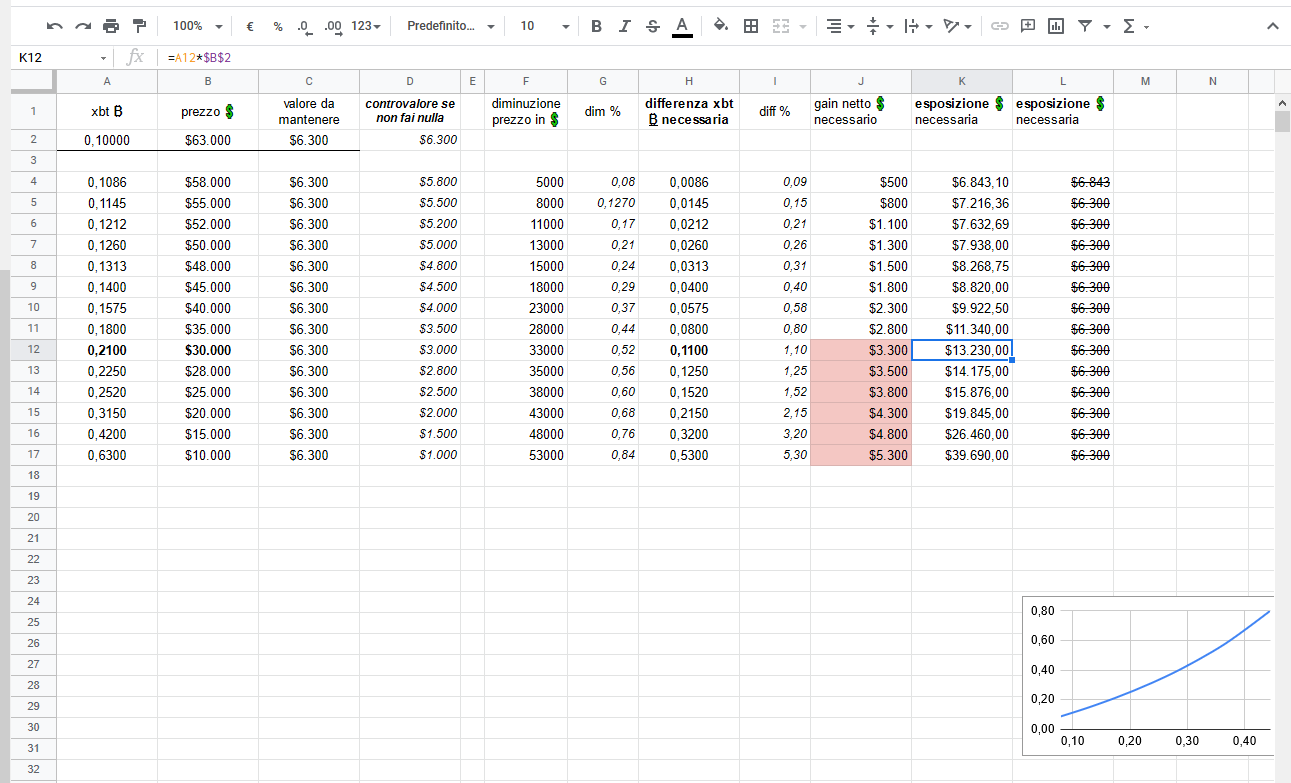Toggle strikethrough formatting

pos(653,26)
